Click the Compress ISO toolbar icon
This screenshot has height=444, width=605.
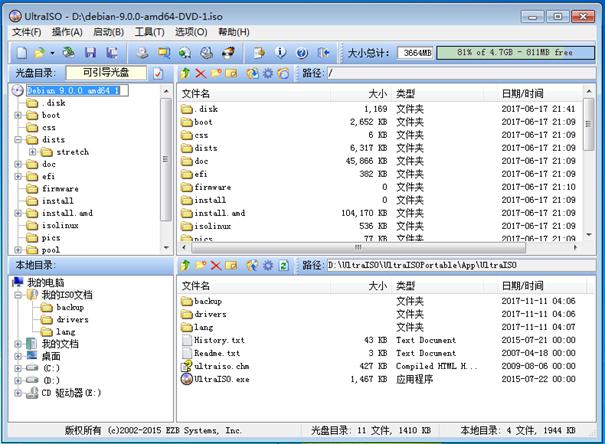pyautogui.click(x=164, y=53)
